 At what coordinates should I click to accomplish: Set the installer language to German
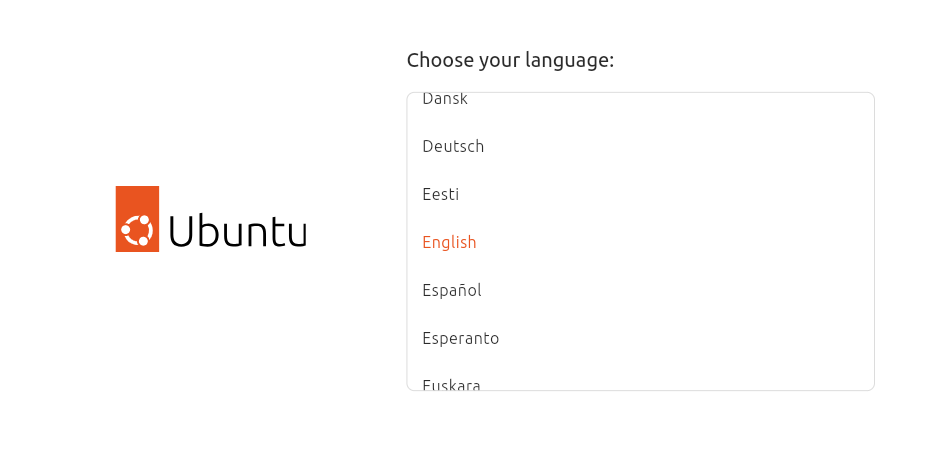(453, 146)
